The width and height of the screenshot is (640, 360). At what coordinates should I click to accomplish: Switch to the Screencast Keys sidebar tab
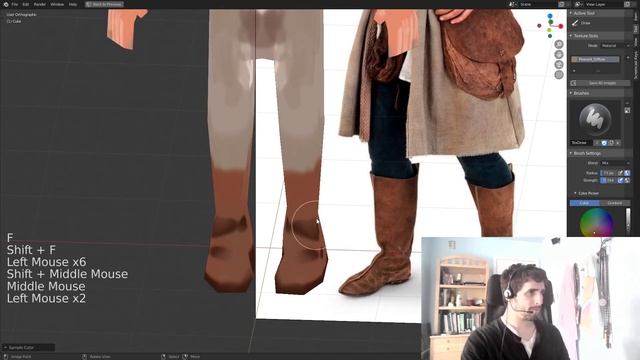coord(636,65)
